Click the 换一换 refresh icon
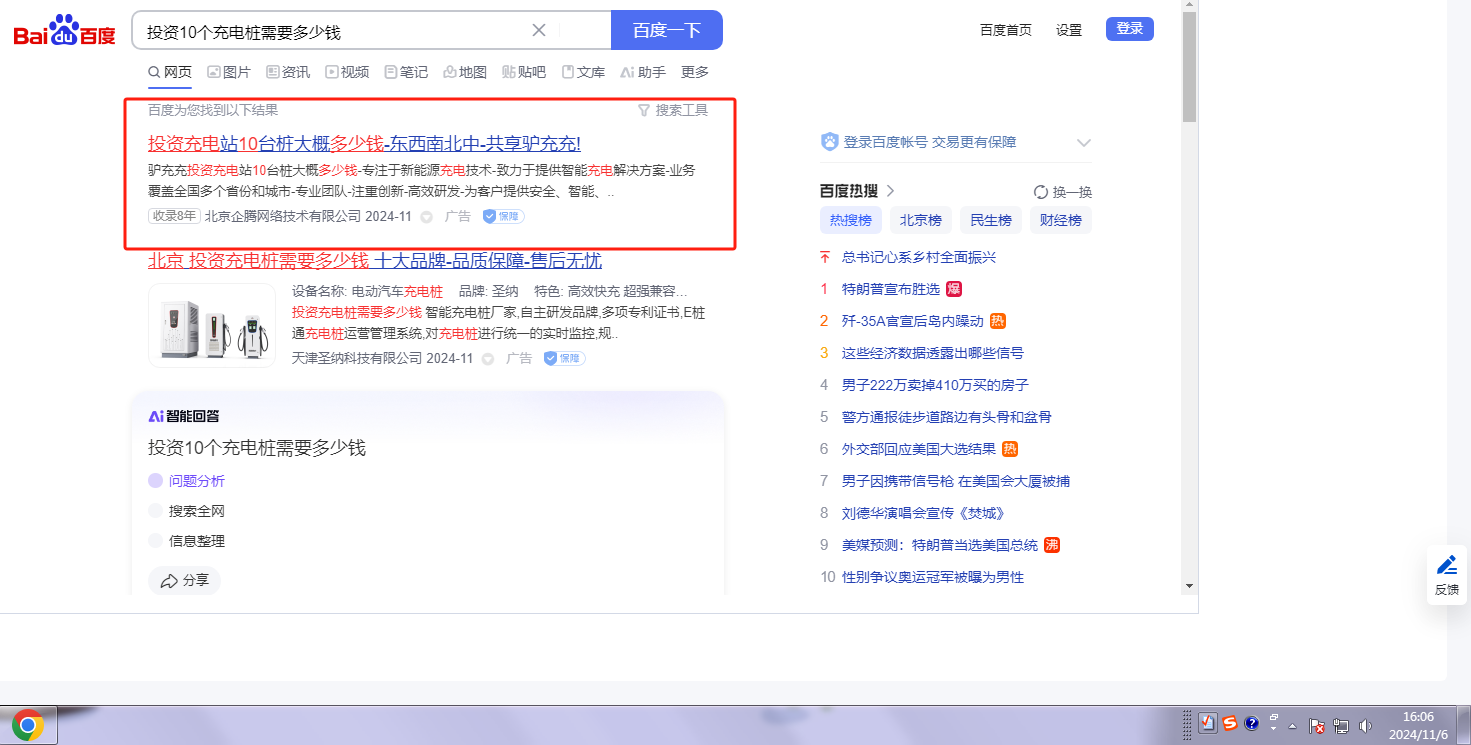Screen dimensions: 1471x745 pyautogui.click(x=1040, y=192)
